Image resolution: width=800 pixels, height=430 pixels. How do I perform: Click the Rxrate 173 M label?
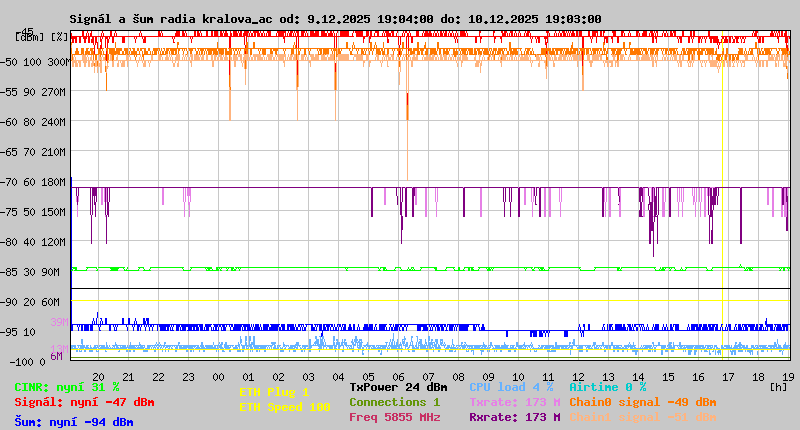click(x=514, y=417)
